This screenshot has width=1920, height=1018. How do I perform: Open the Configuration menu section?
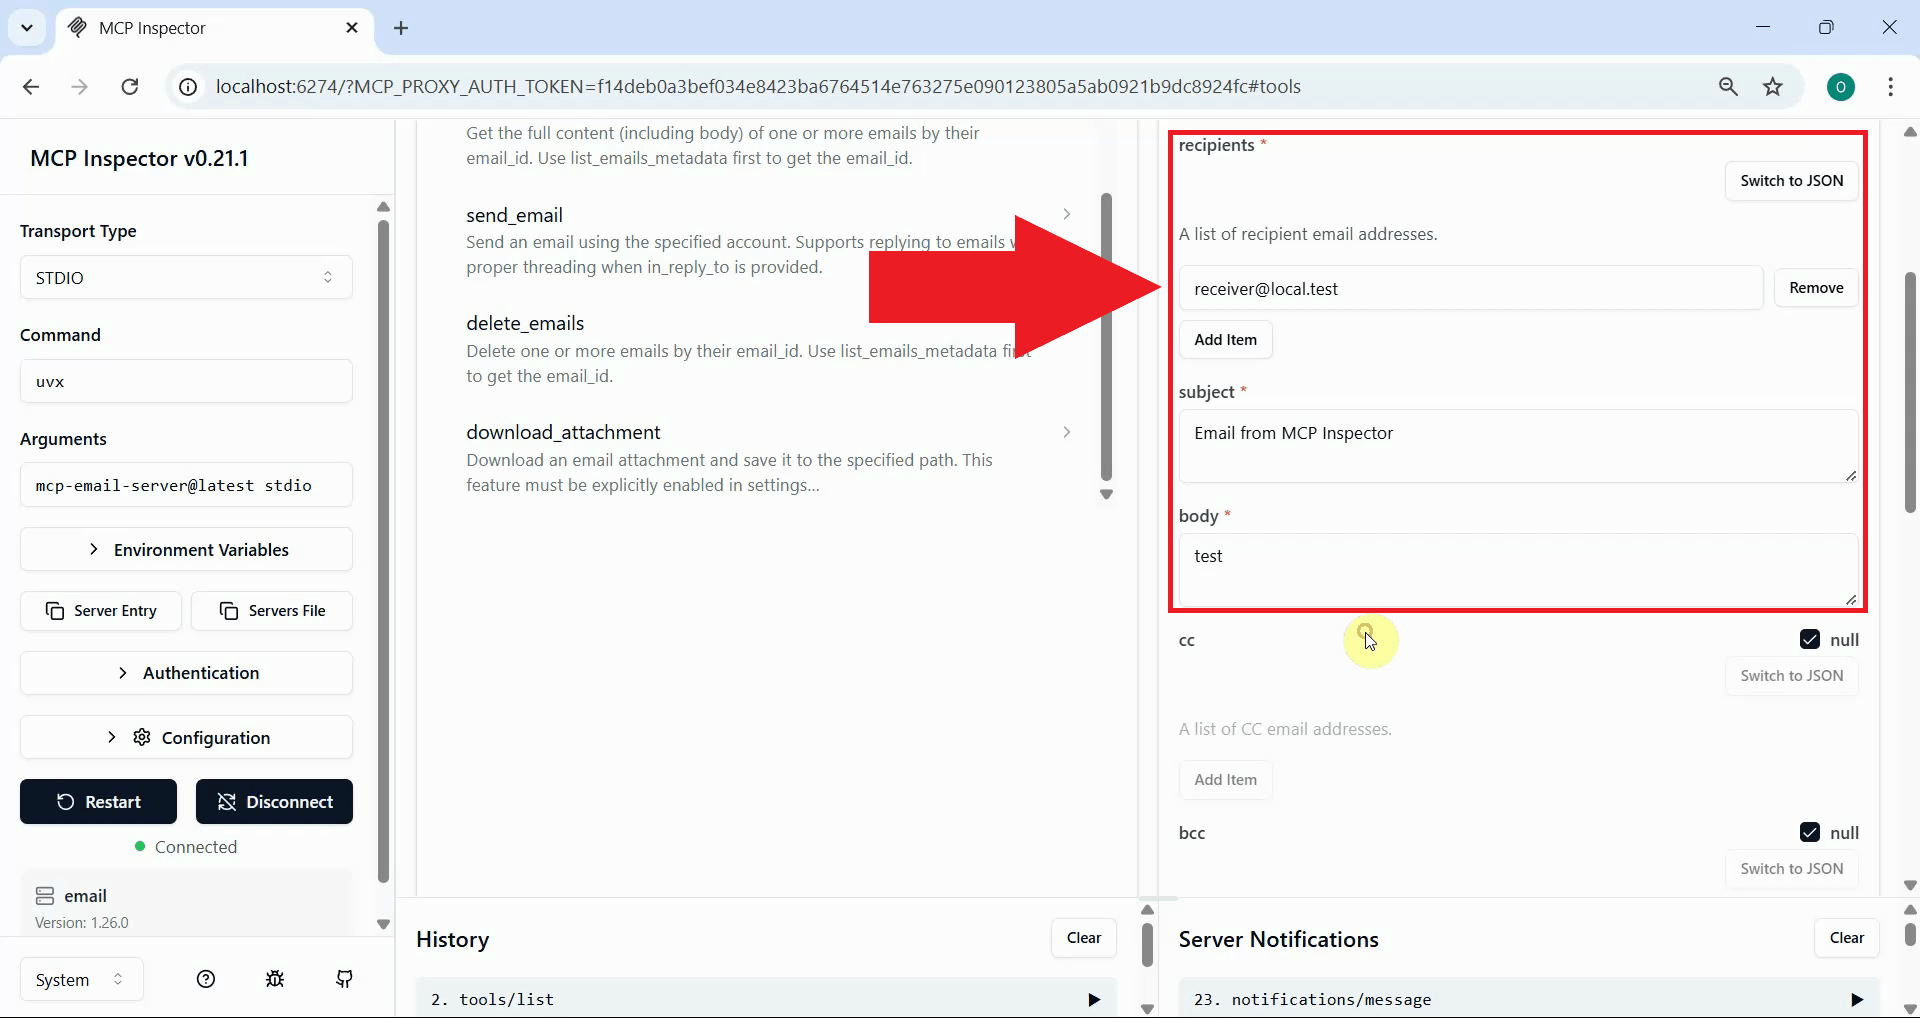[x=186, y=737]
